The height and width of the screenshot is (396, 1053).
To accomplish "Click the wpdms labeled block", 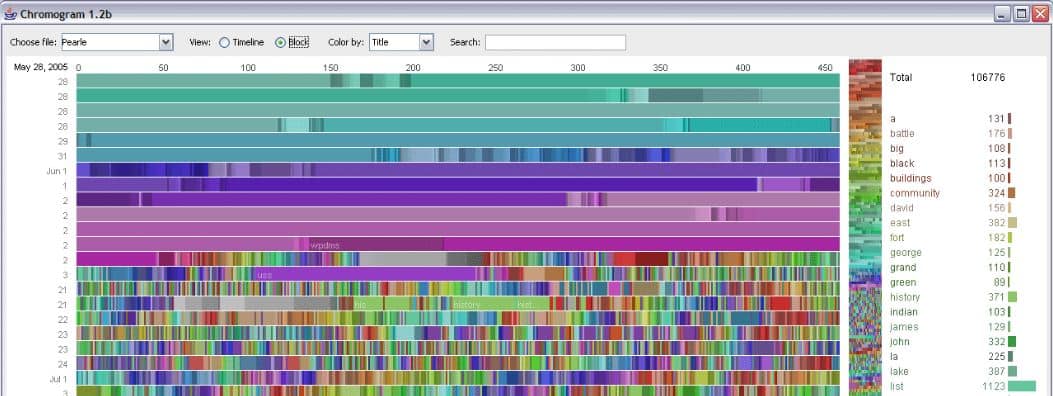I will point(376,244).
